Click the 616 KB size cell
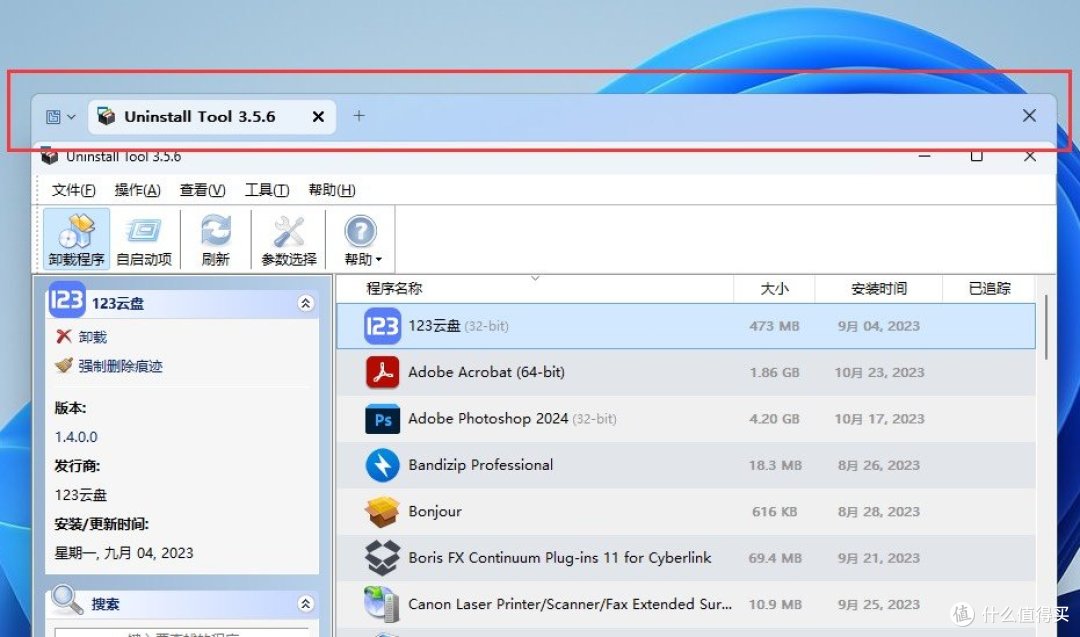 click(774, 512)
